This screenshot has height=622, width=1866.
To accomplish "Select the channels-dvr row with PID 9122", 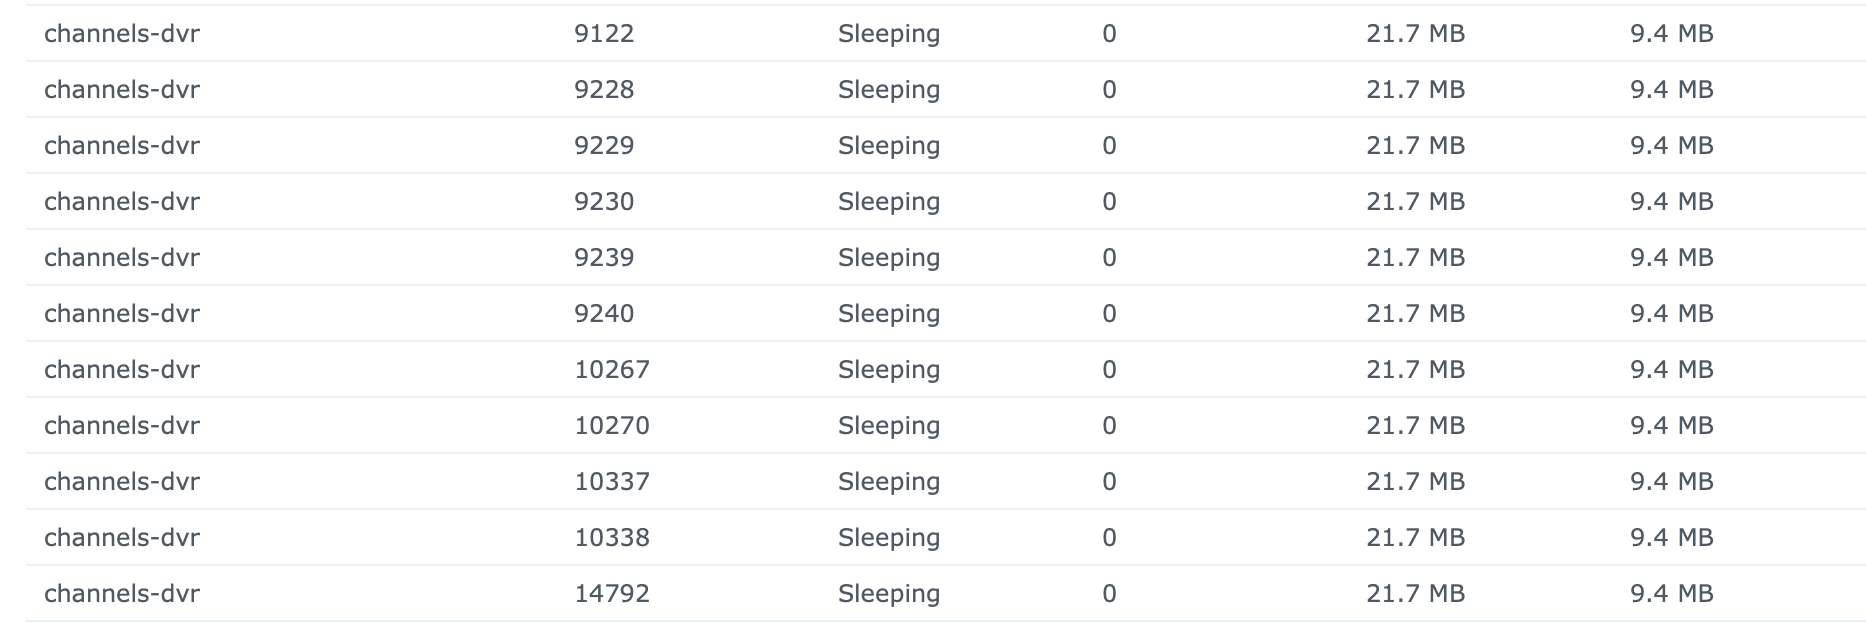I will tap(604, 34).
